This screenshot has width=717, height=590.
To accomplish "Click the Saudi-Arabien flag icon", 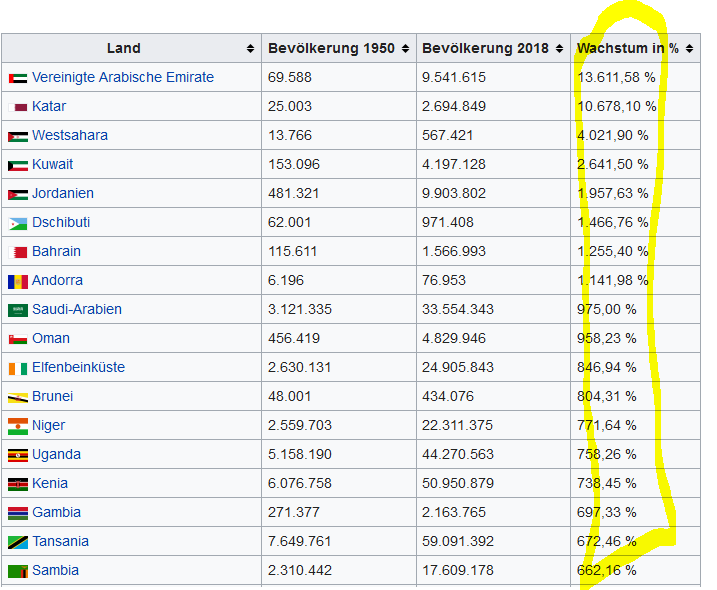I will coord(18,310).
